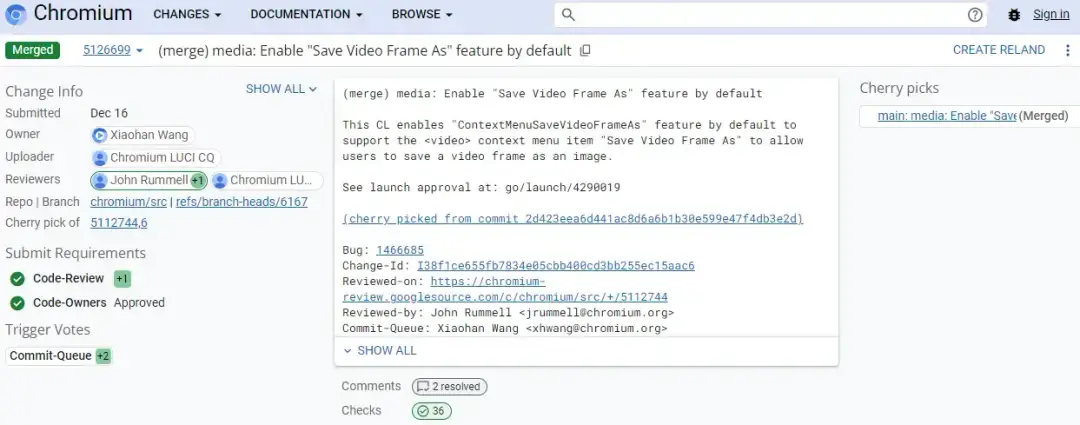Click the Code-Review green check icon
The image size is (1080, 425).
(x=17, y=279)
